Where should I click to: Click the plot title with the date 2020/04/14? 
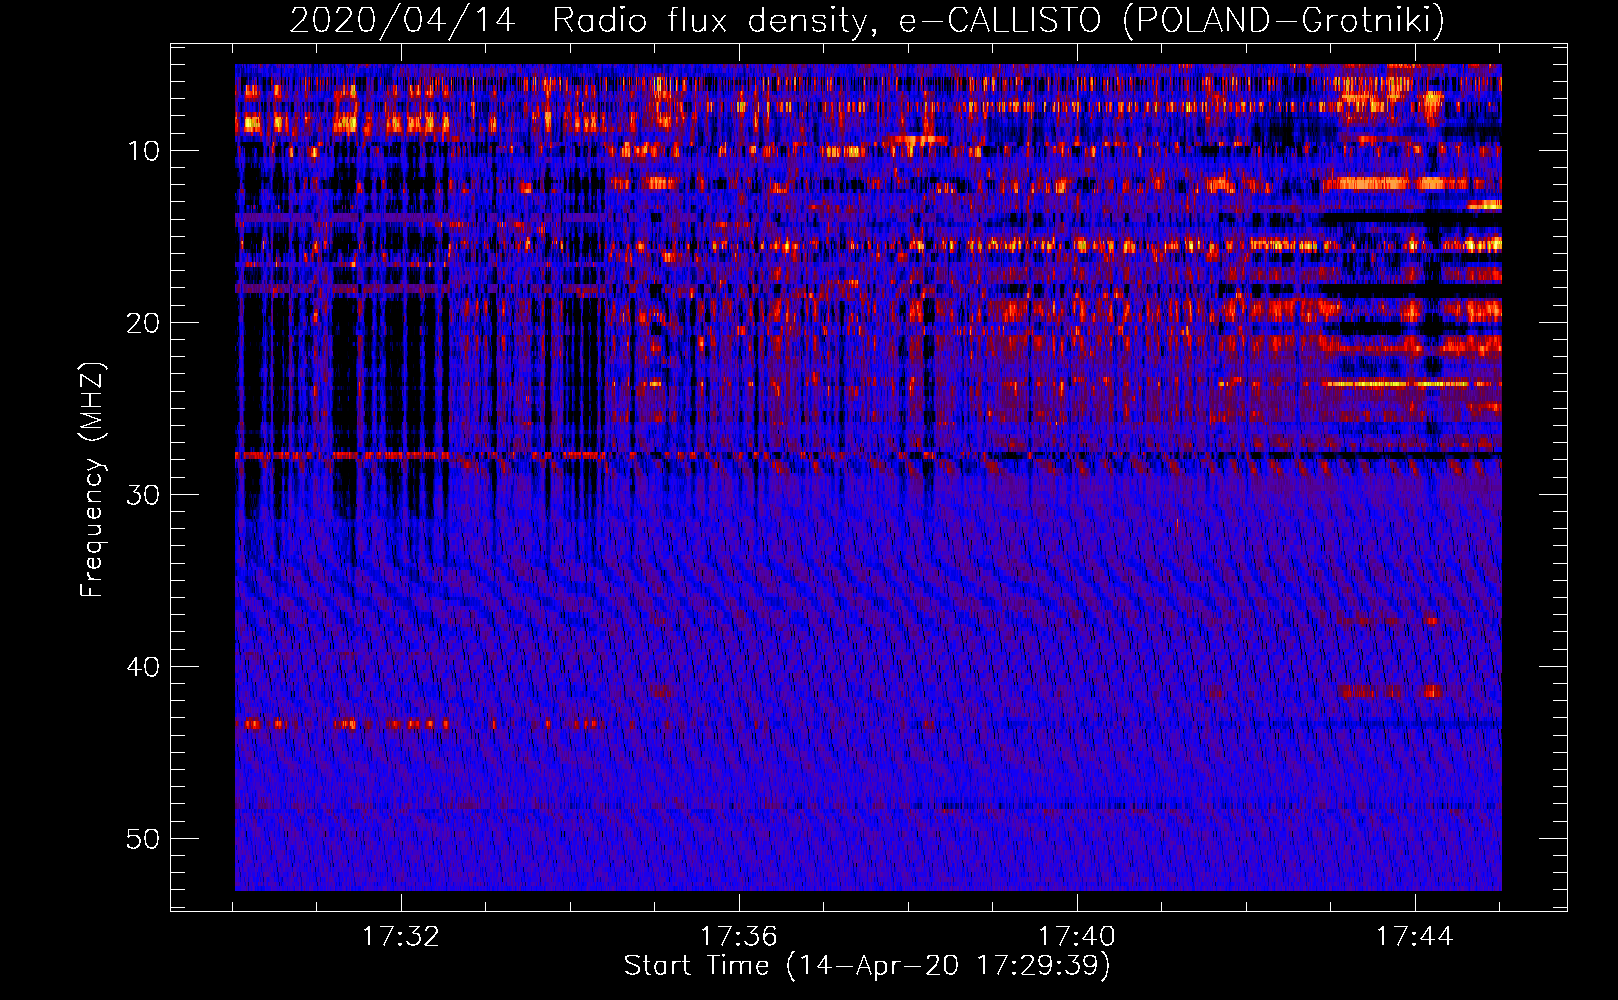tap(867, 20)
